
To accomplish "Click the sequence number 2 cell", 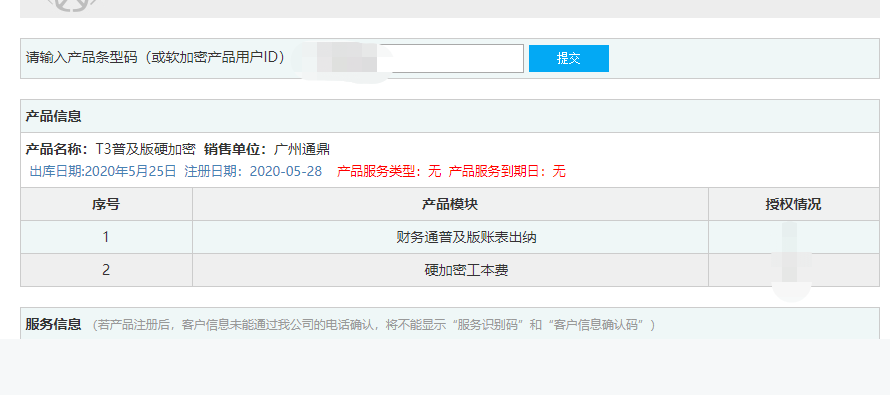I will (x=106, y=270).
